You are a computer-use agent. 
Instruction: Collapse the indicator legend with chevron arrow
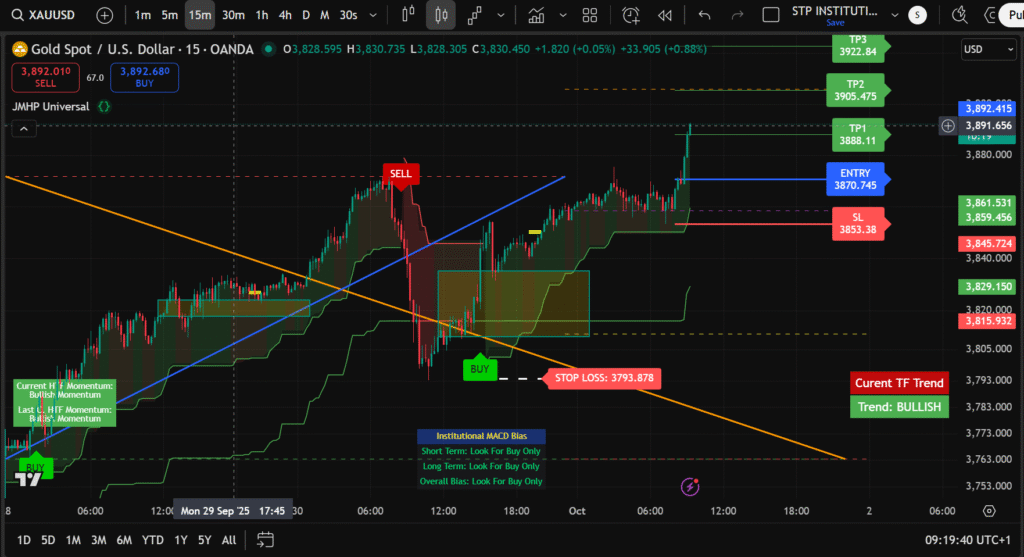pos(22,129)
